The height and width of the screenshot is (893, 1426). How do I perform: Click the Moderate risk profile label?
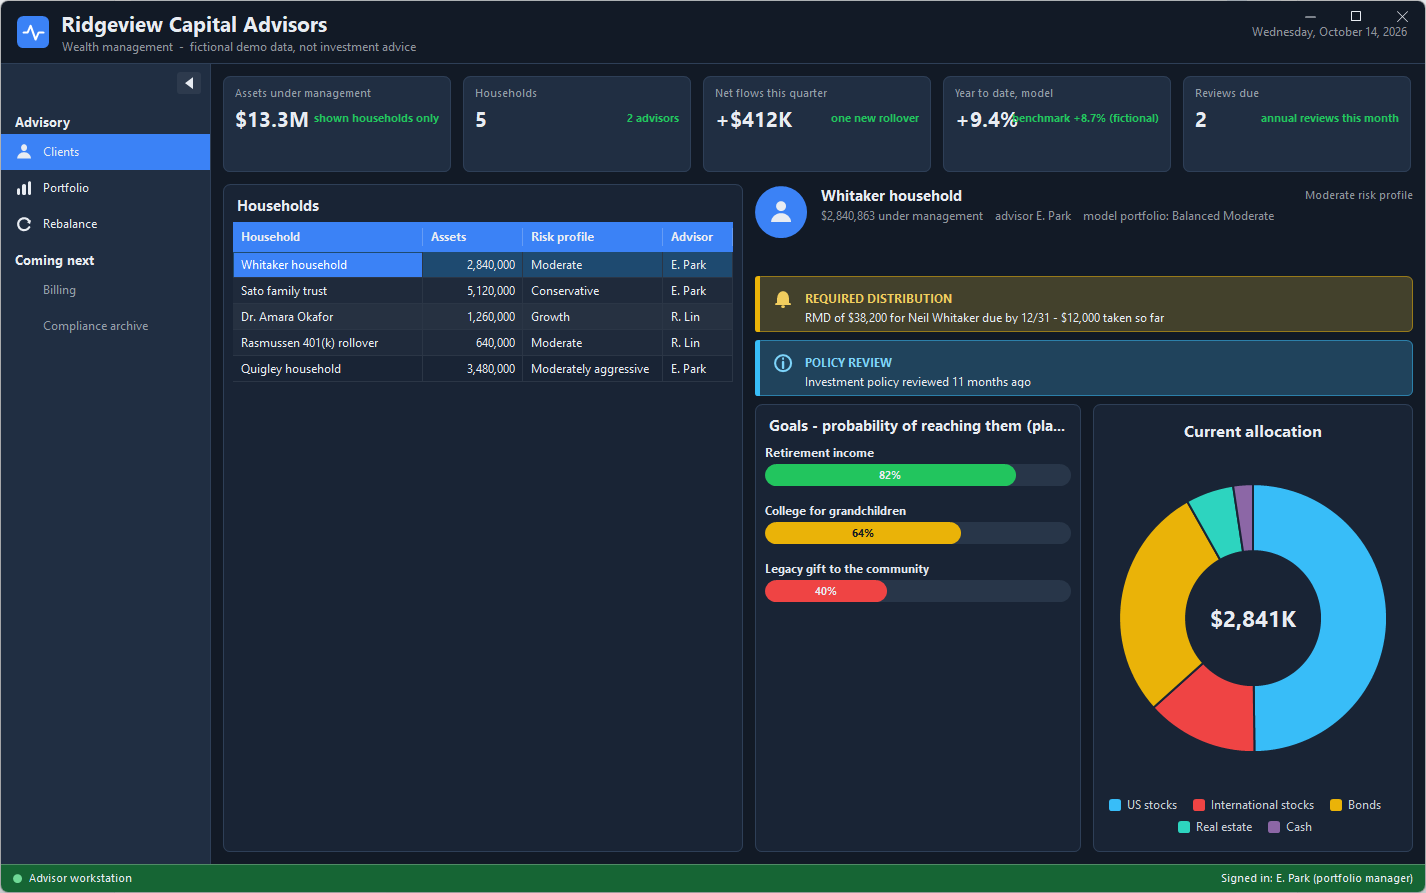1359,195
